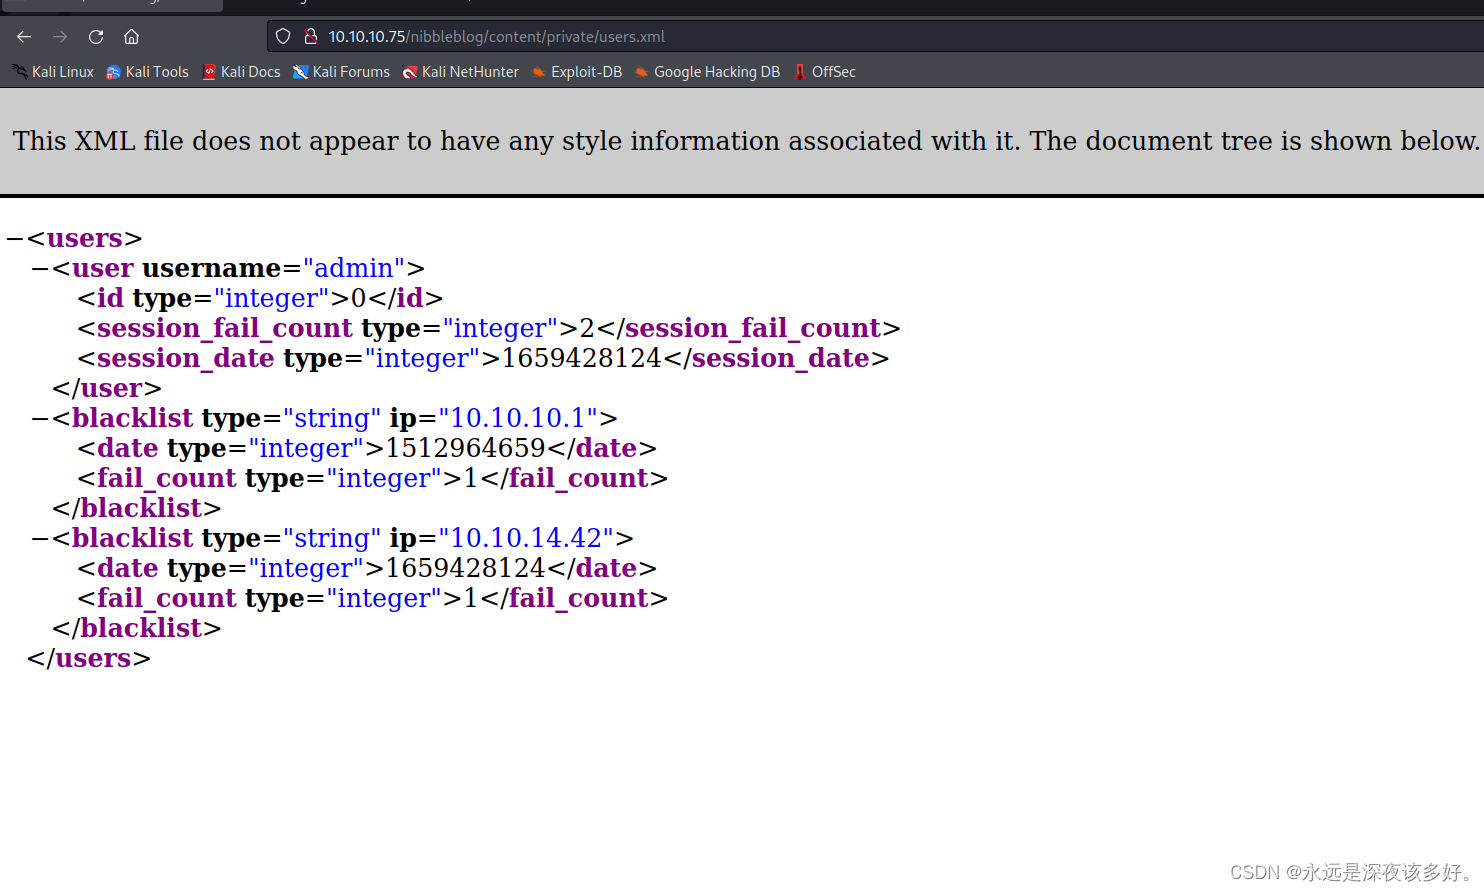The height and width of the screenshot is (892, 1484).
Task: Open the browser home page icon
Action: 131,37
